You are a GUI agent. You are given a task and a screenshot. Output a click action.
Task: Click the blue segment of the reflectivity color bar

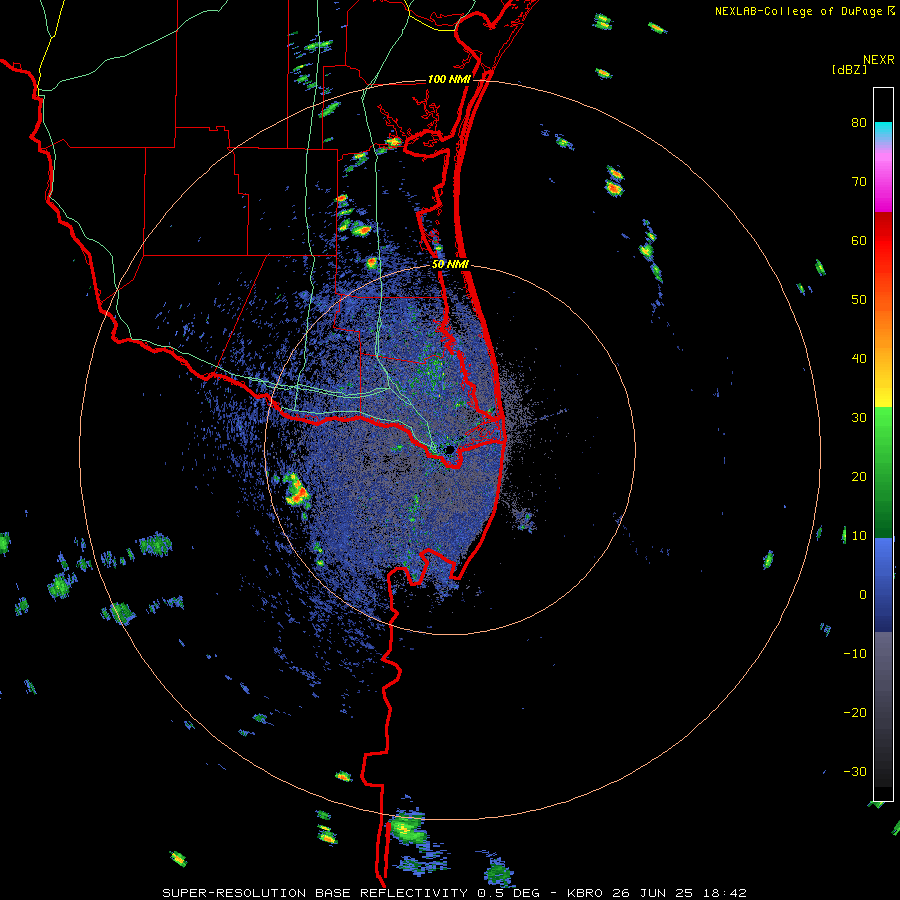[883, 585]
